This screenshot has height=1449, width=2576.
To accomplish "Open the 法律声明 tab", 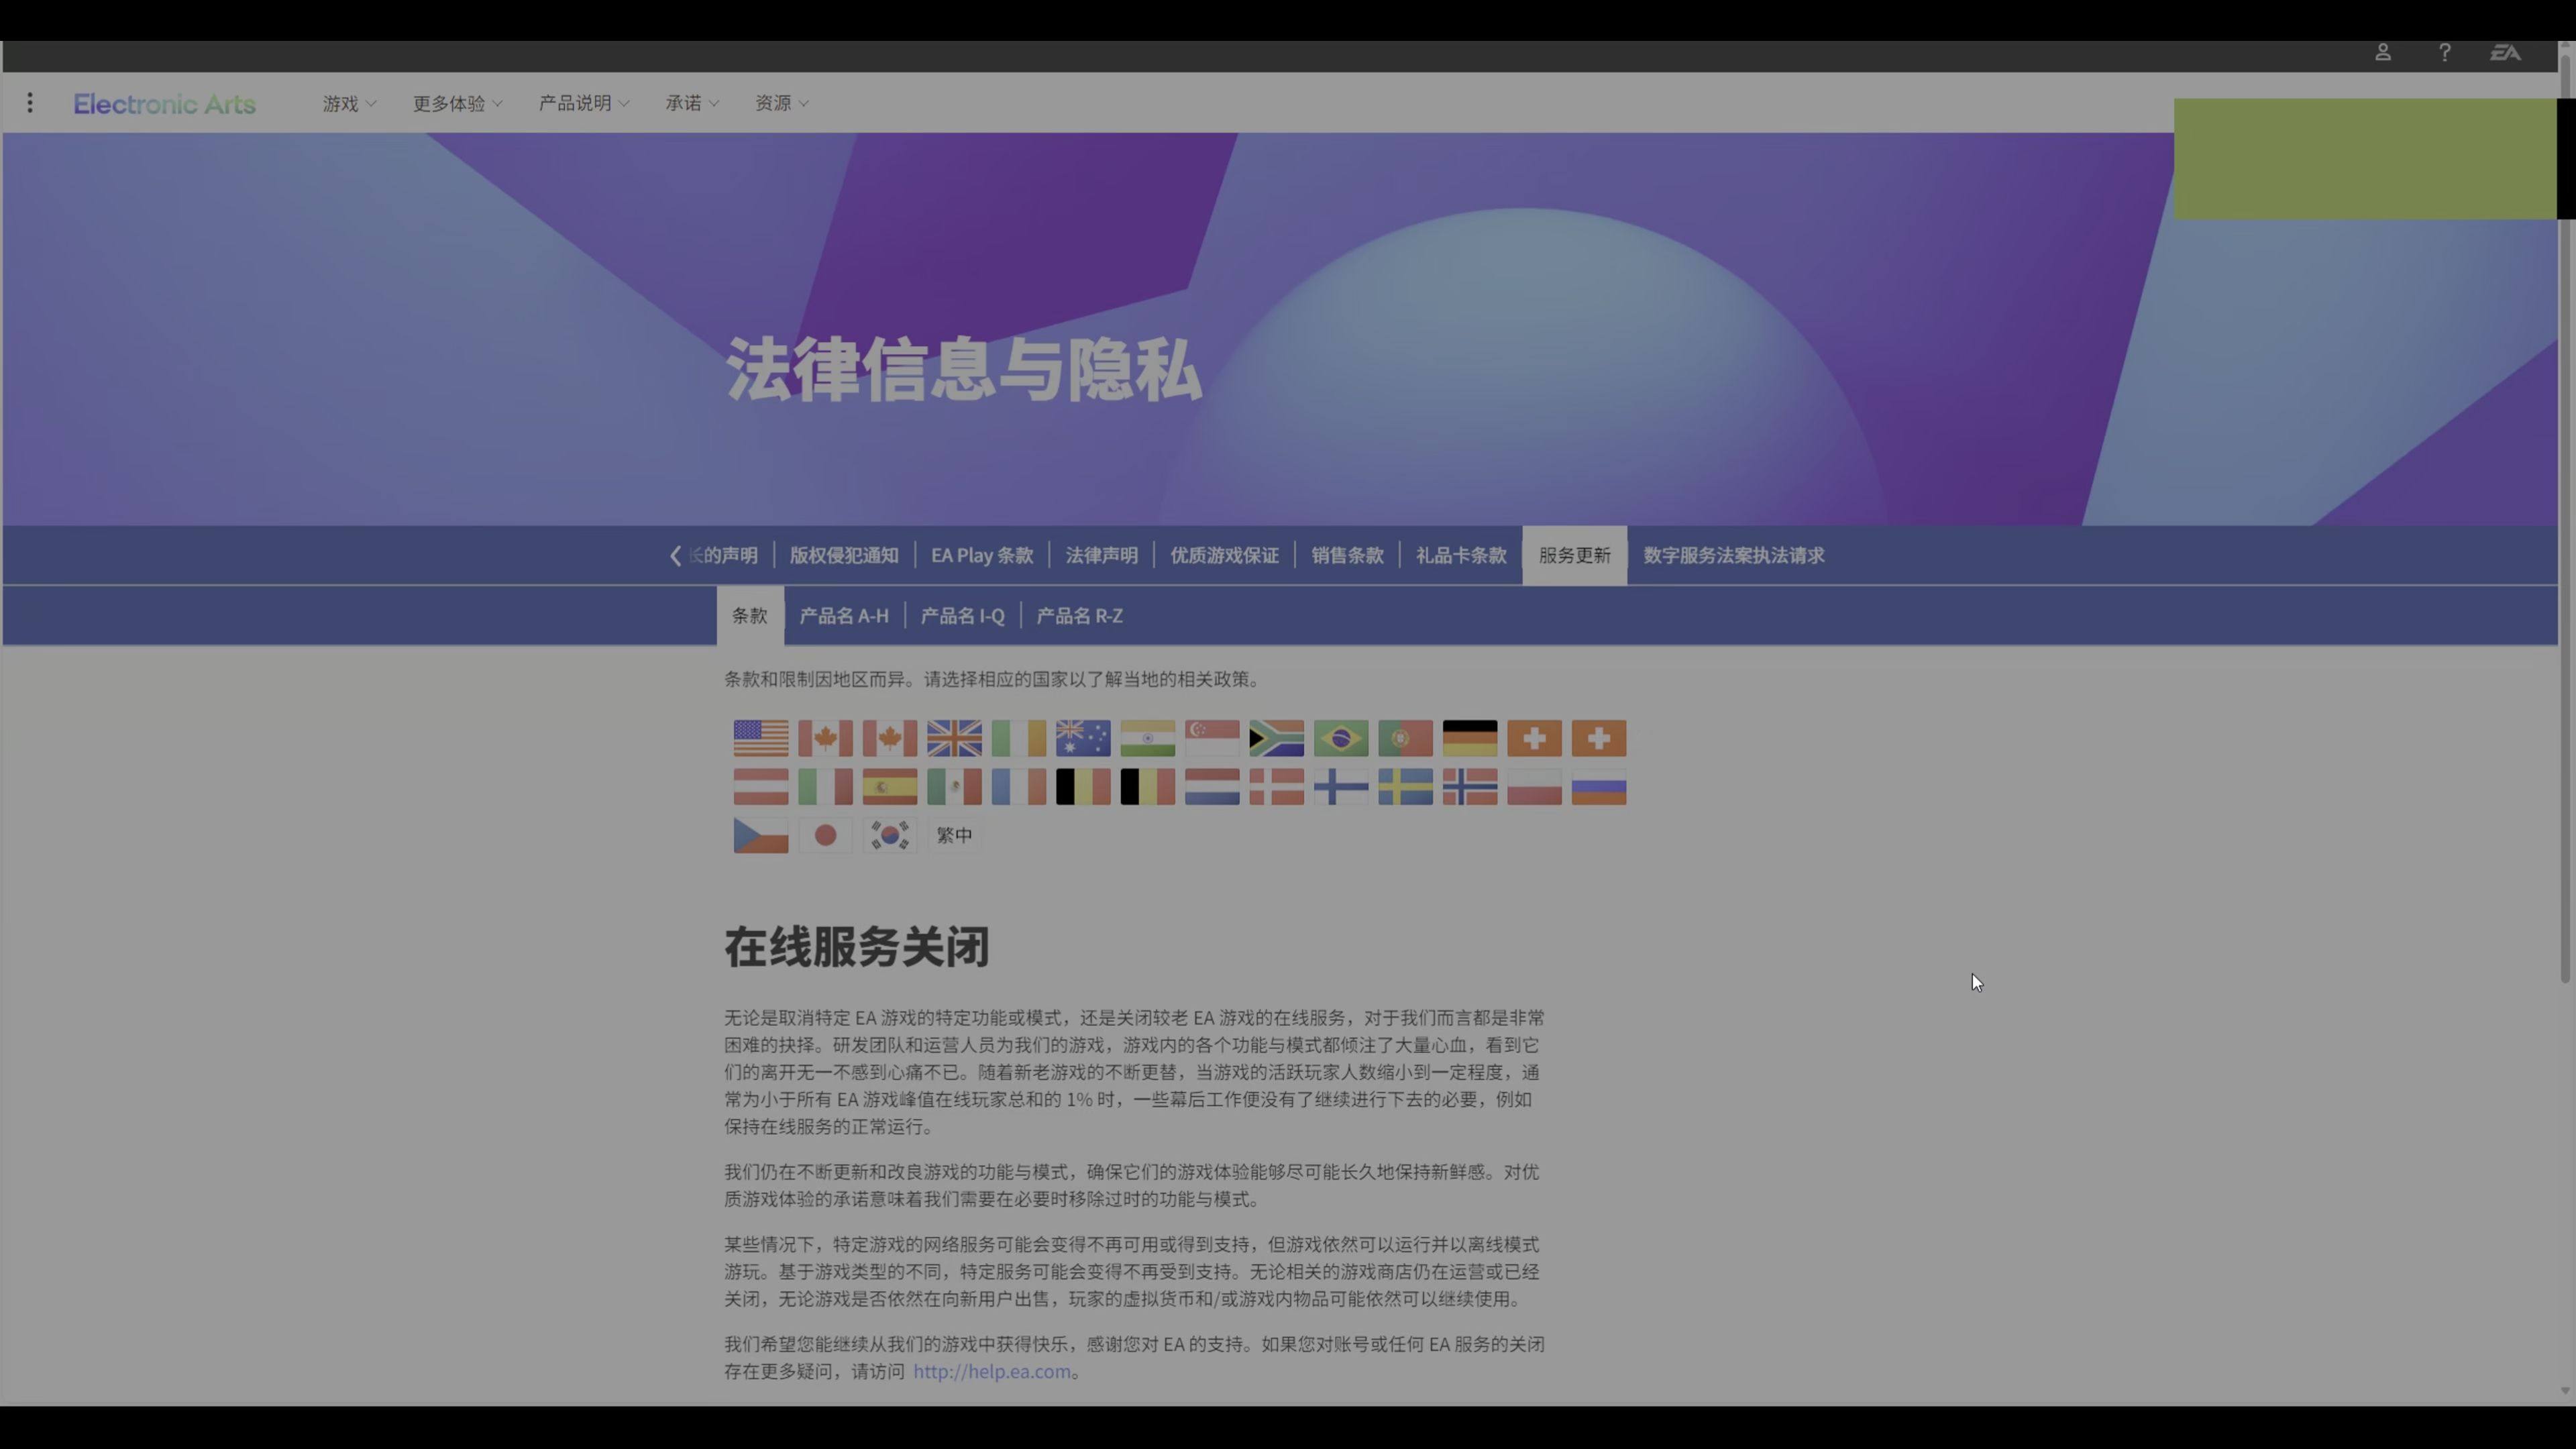I will click(x=1101, y=555).
